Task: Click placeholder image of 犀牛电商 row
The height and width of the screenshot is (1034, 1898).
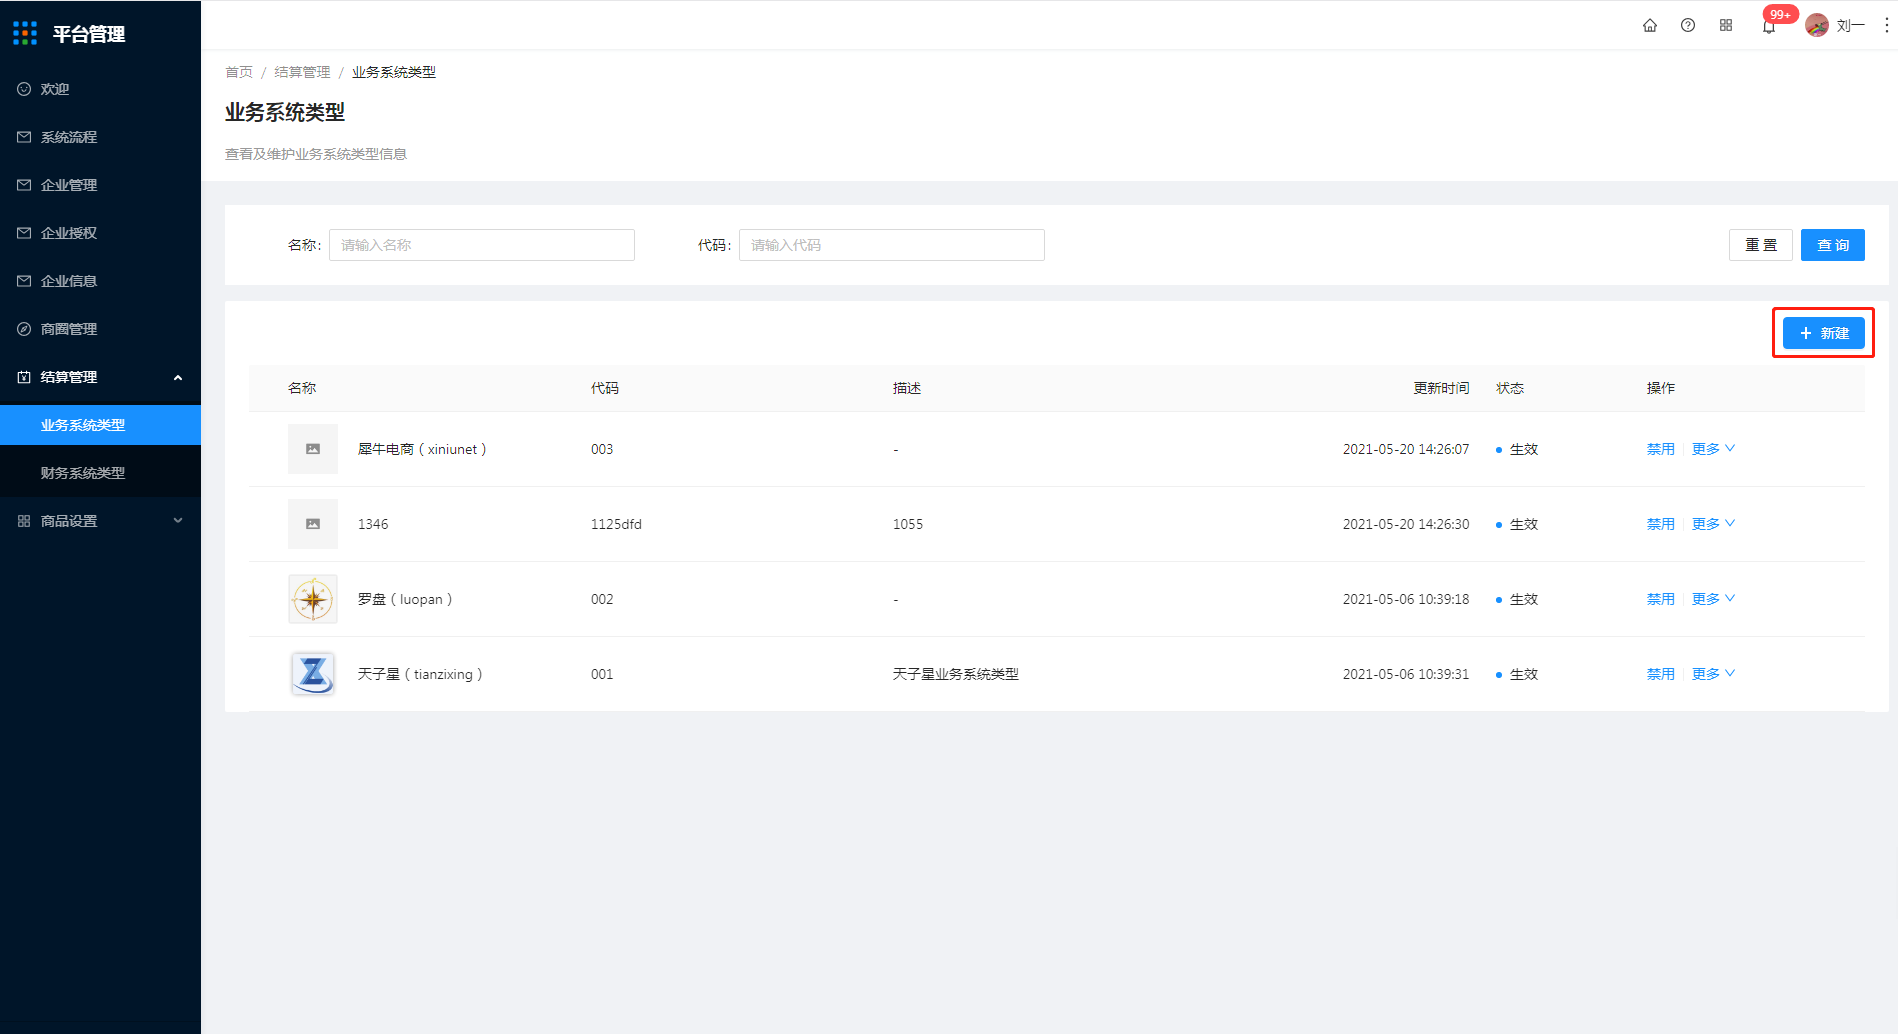Action: (313, 449)
